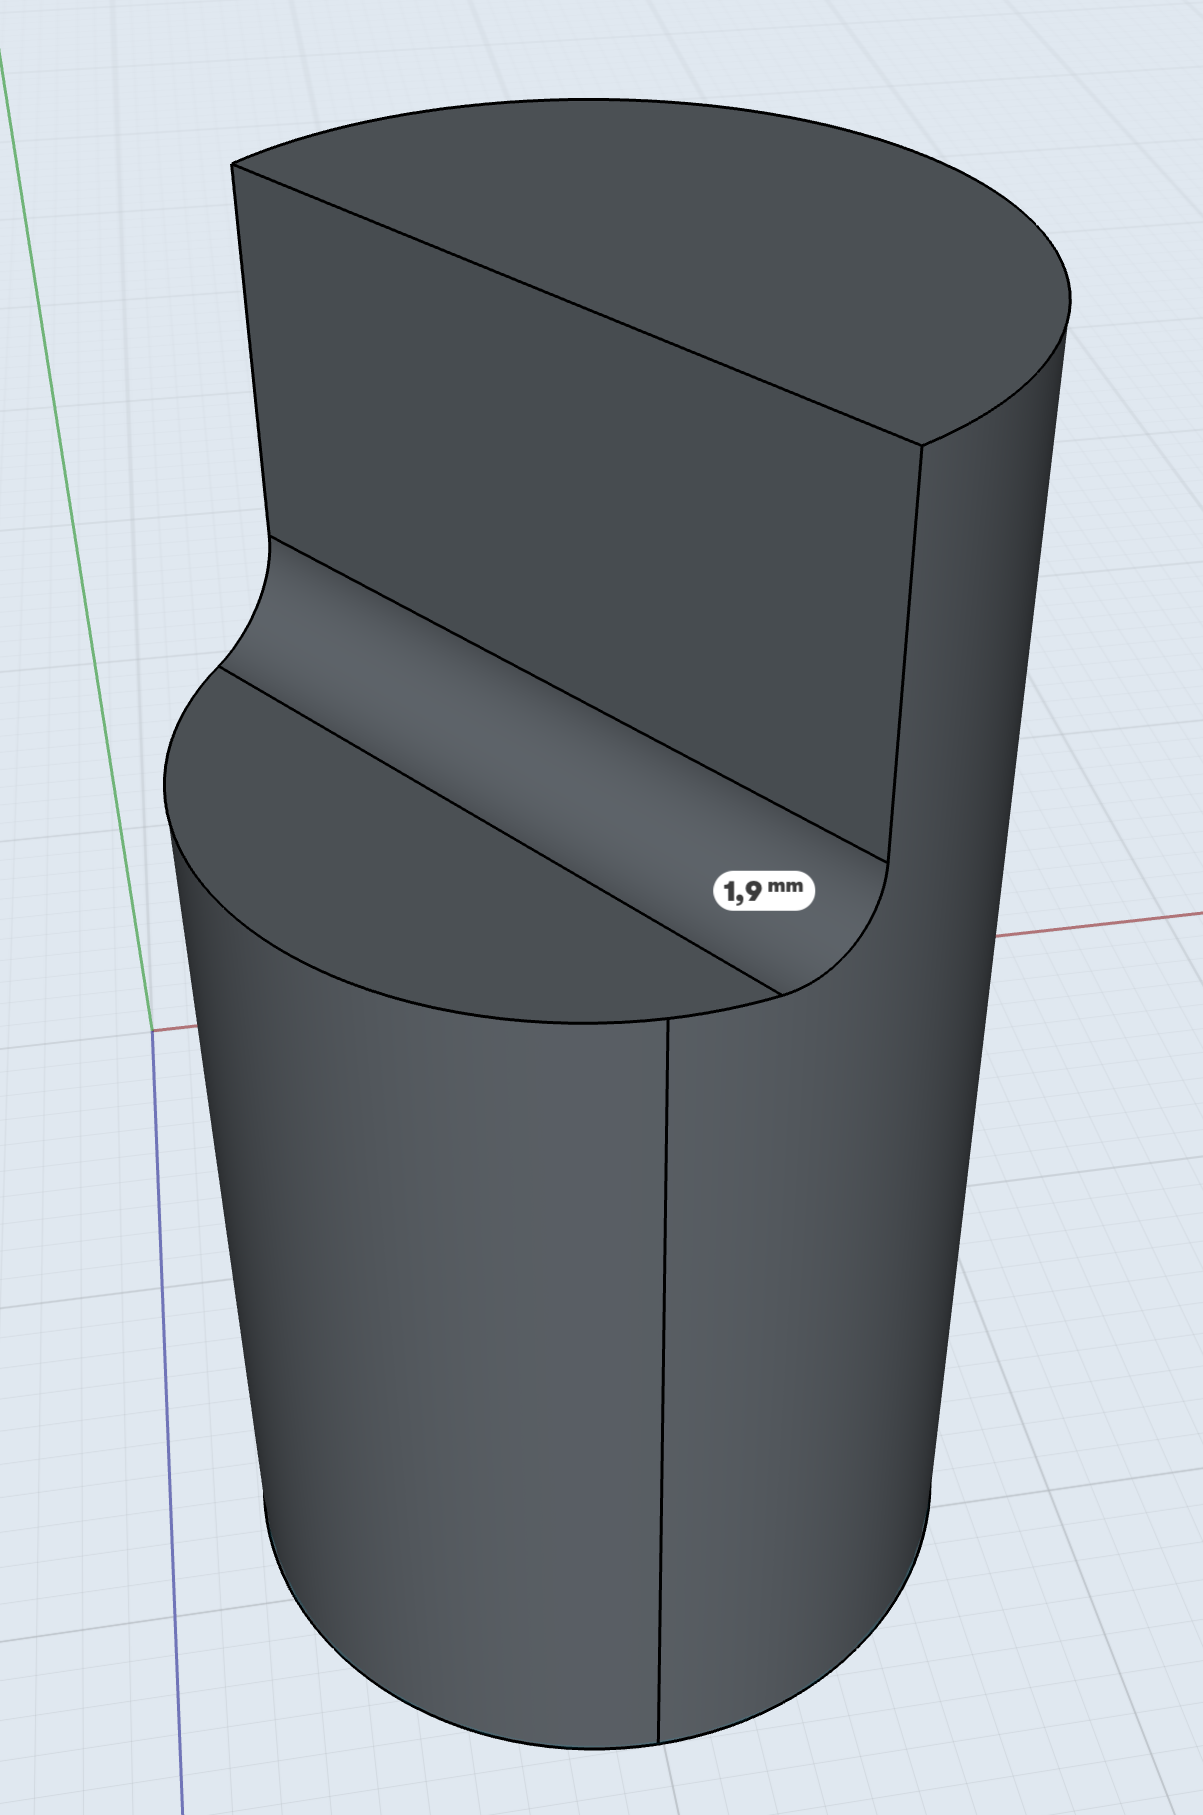
Task: Click the 1,9 mm fillet radius label
Action: 764,890
